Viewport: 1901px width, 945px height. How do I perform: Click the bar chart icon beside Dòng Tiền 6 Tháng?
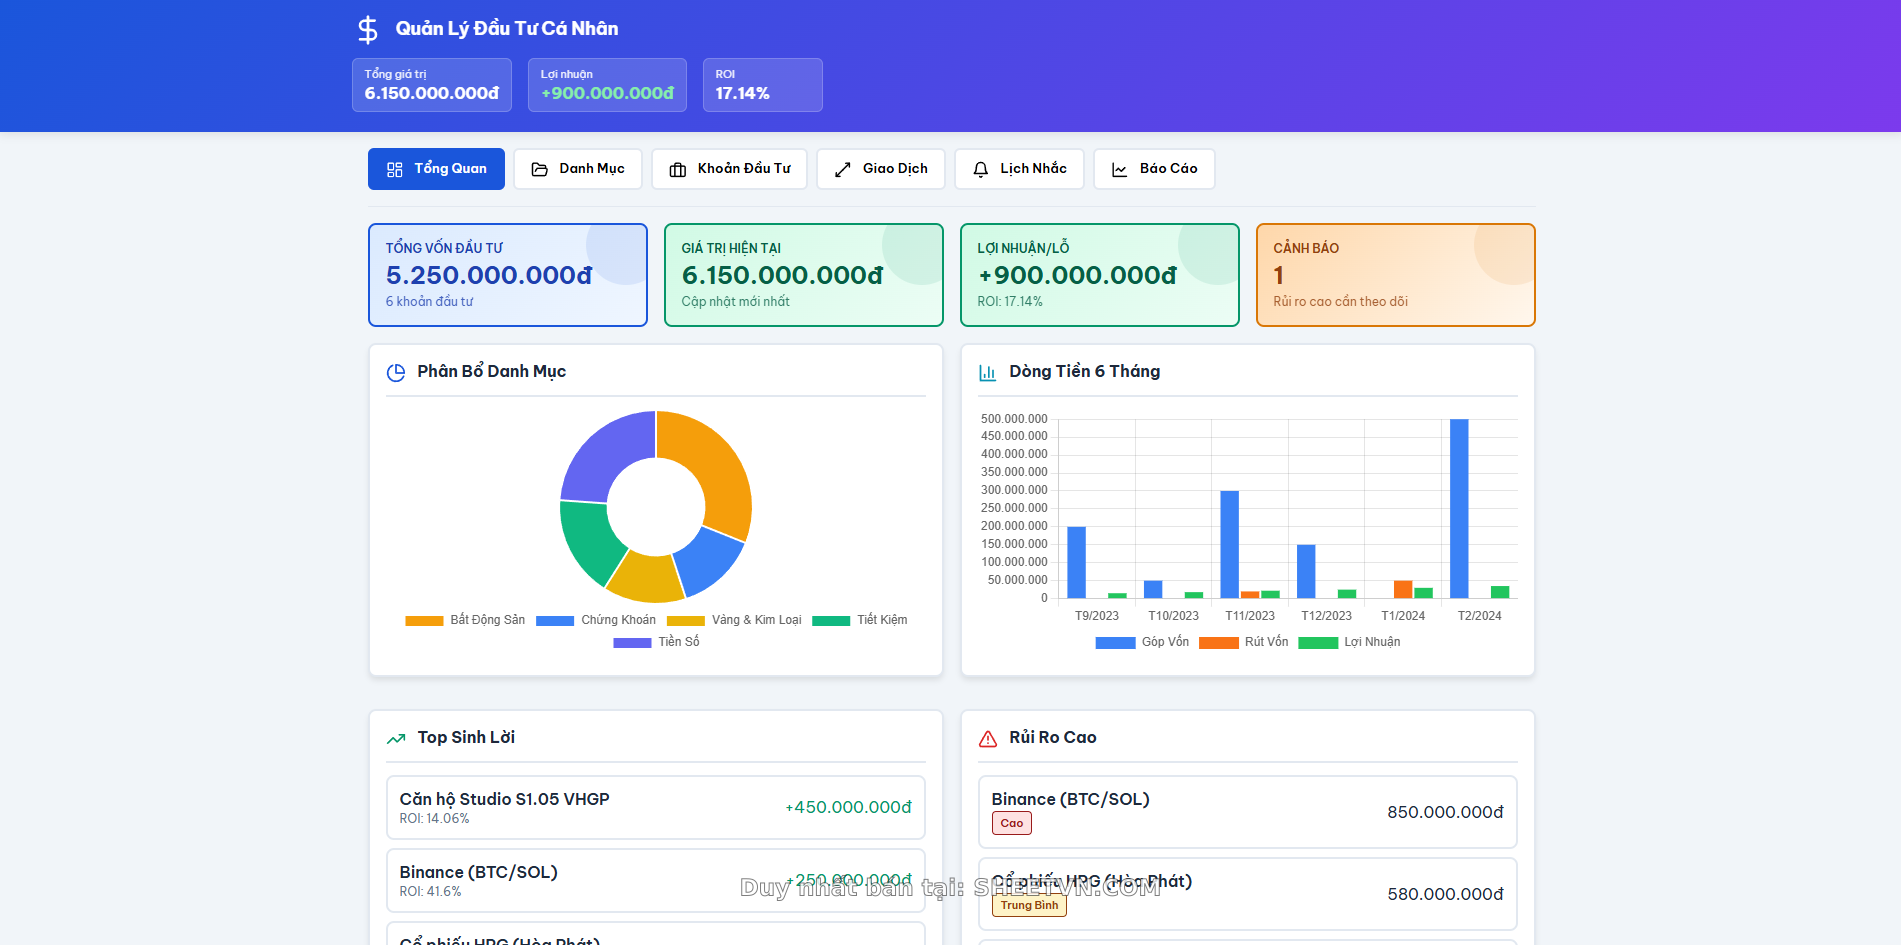click(x=988, y=372)
